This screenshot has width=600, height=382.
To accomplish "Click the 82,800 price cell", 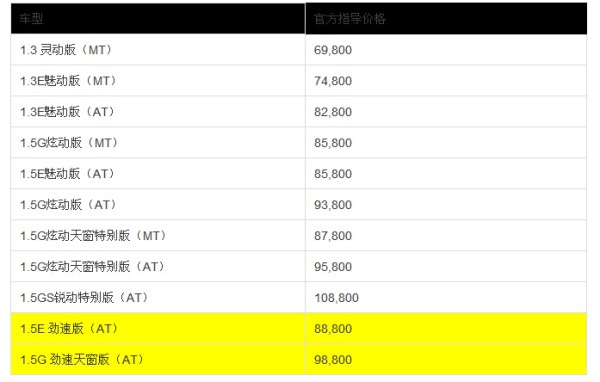I will 446,112.
